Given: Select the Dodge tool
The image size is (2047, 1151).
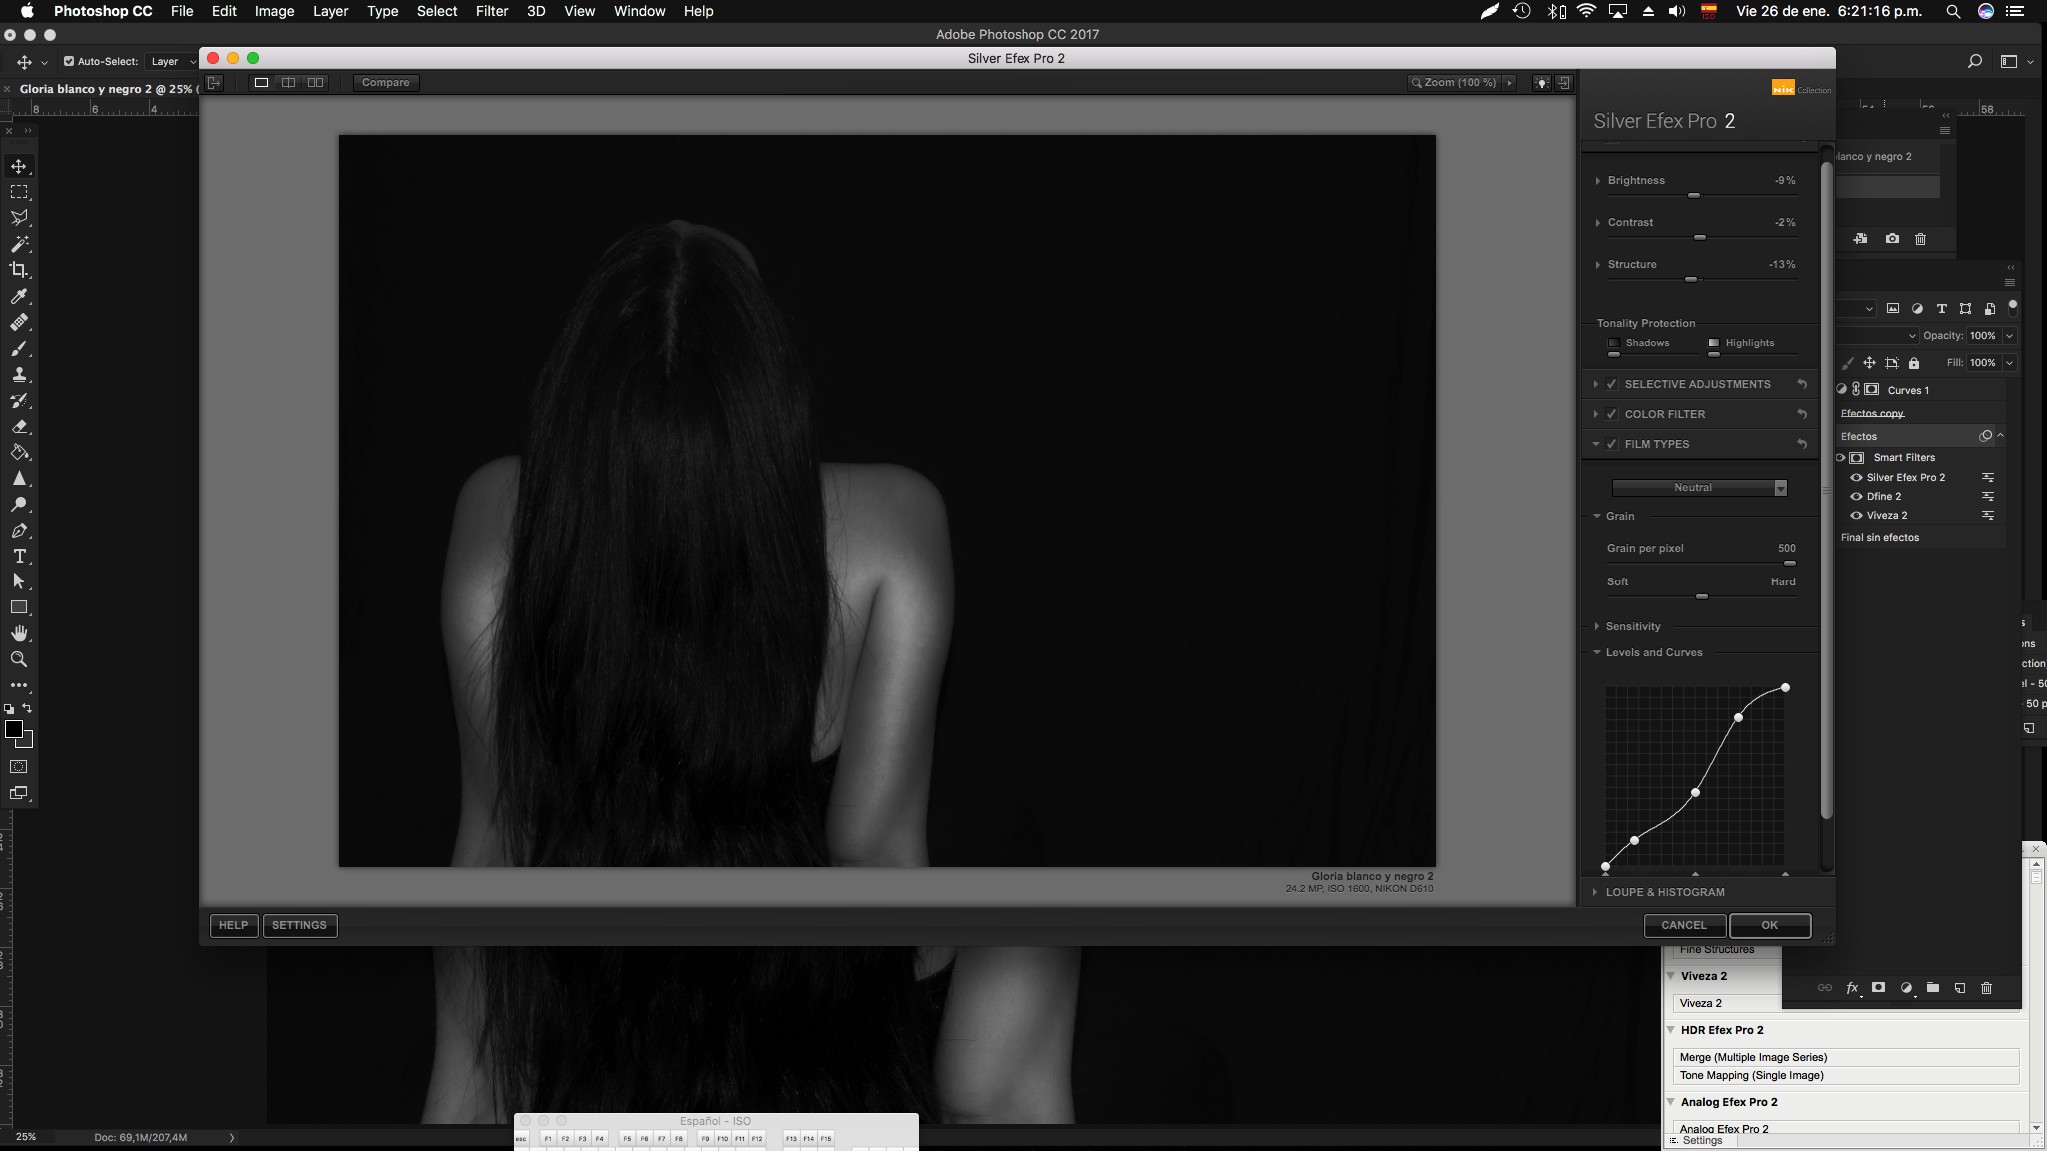Looking at the screenshot, I should [x=19, y=504].
